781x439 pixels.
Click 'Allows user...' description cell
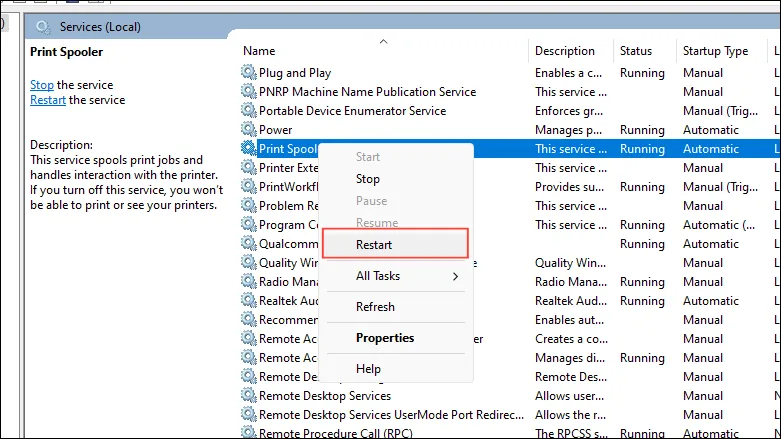(x=569, y=396)
